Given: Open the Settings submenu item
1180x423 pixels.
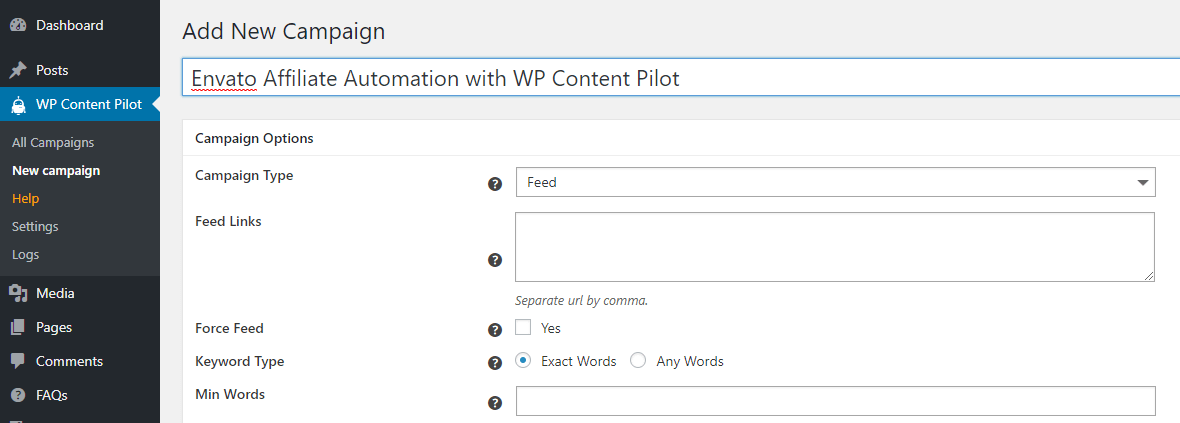Looking at the screenshot, I should [x=35, y=227].
